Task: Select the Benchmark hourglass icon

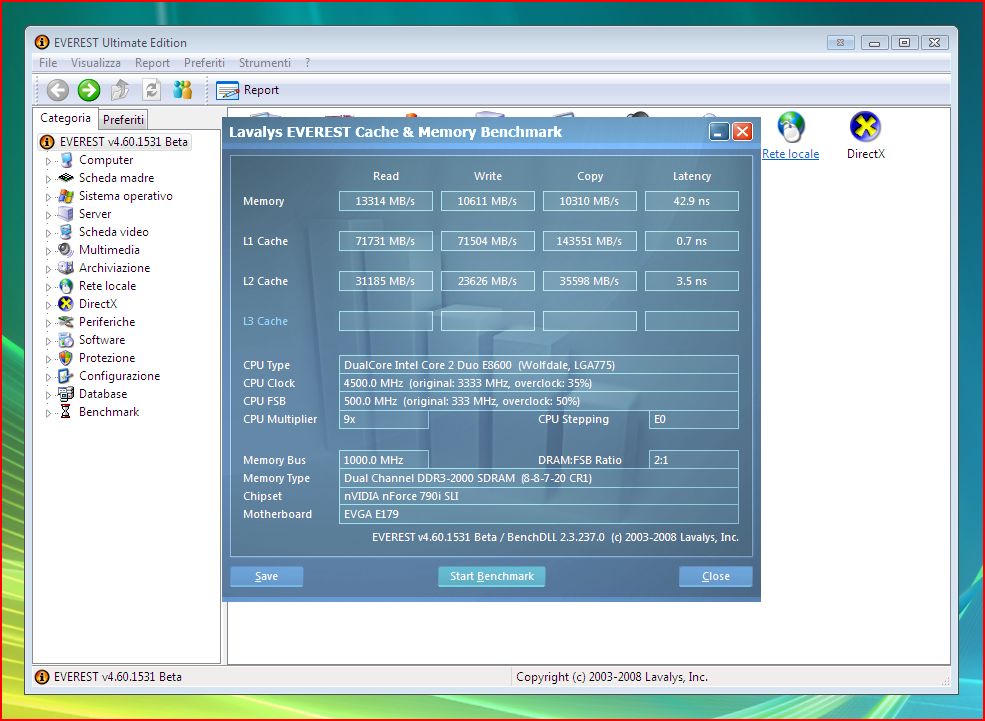Action: (x=65, y=412)
